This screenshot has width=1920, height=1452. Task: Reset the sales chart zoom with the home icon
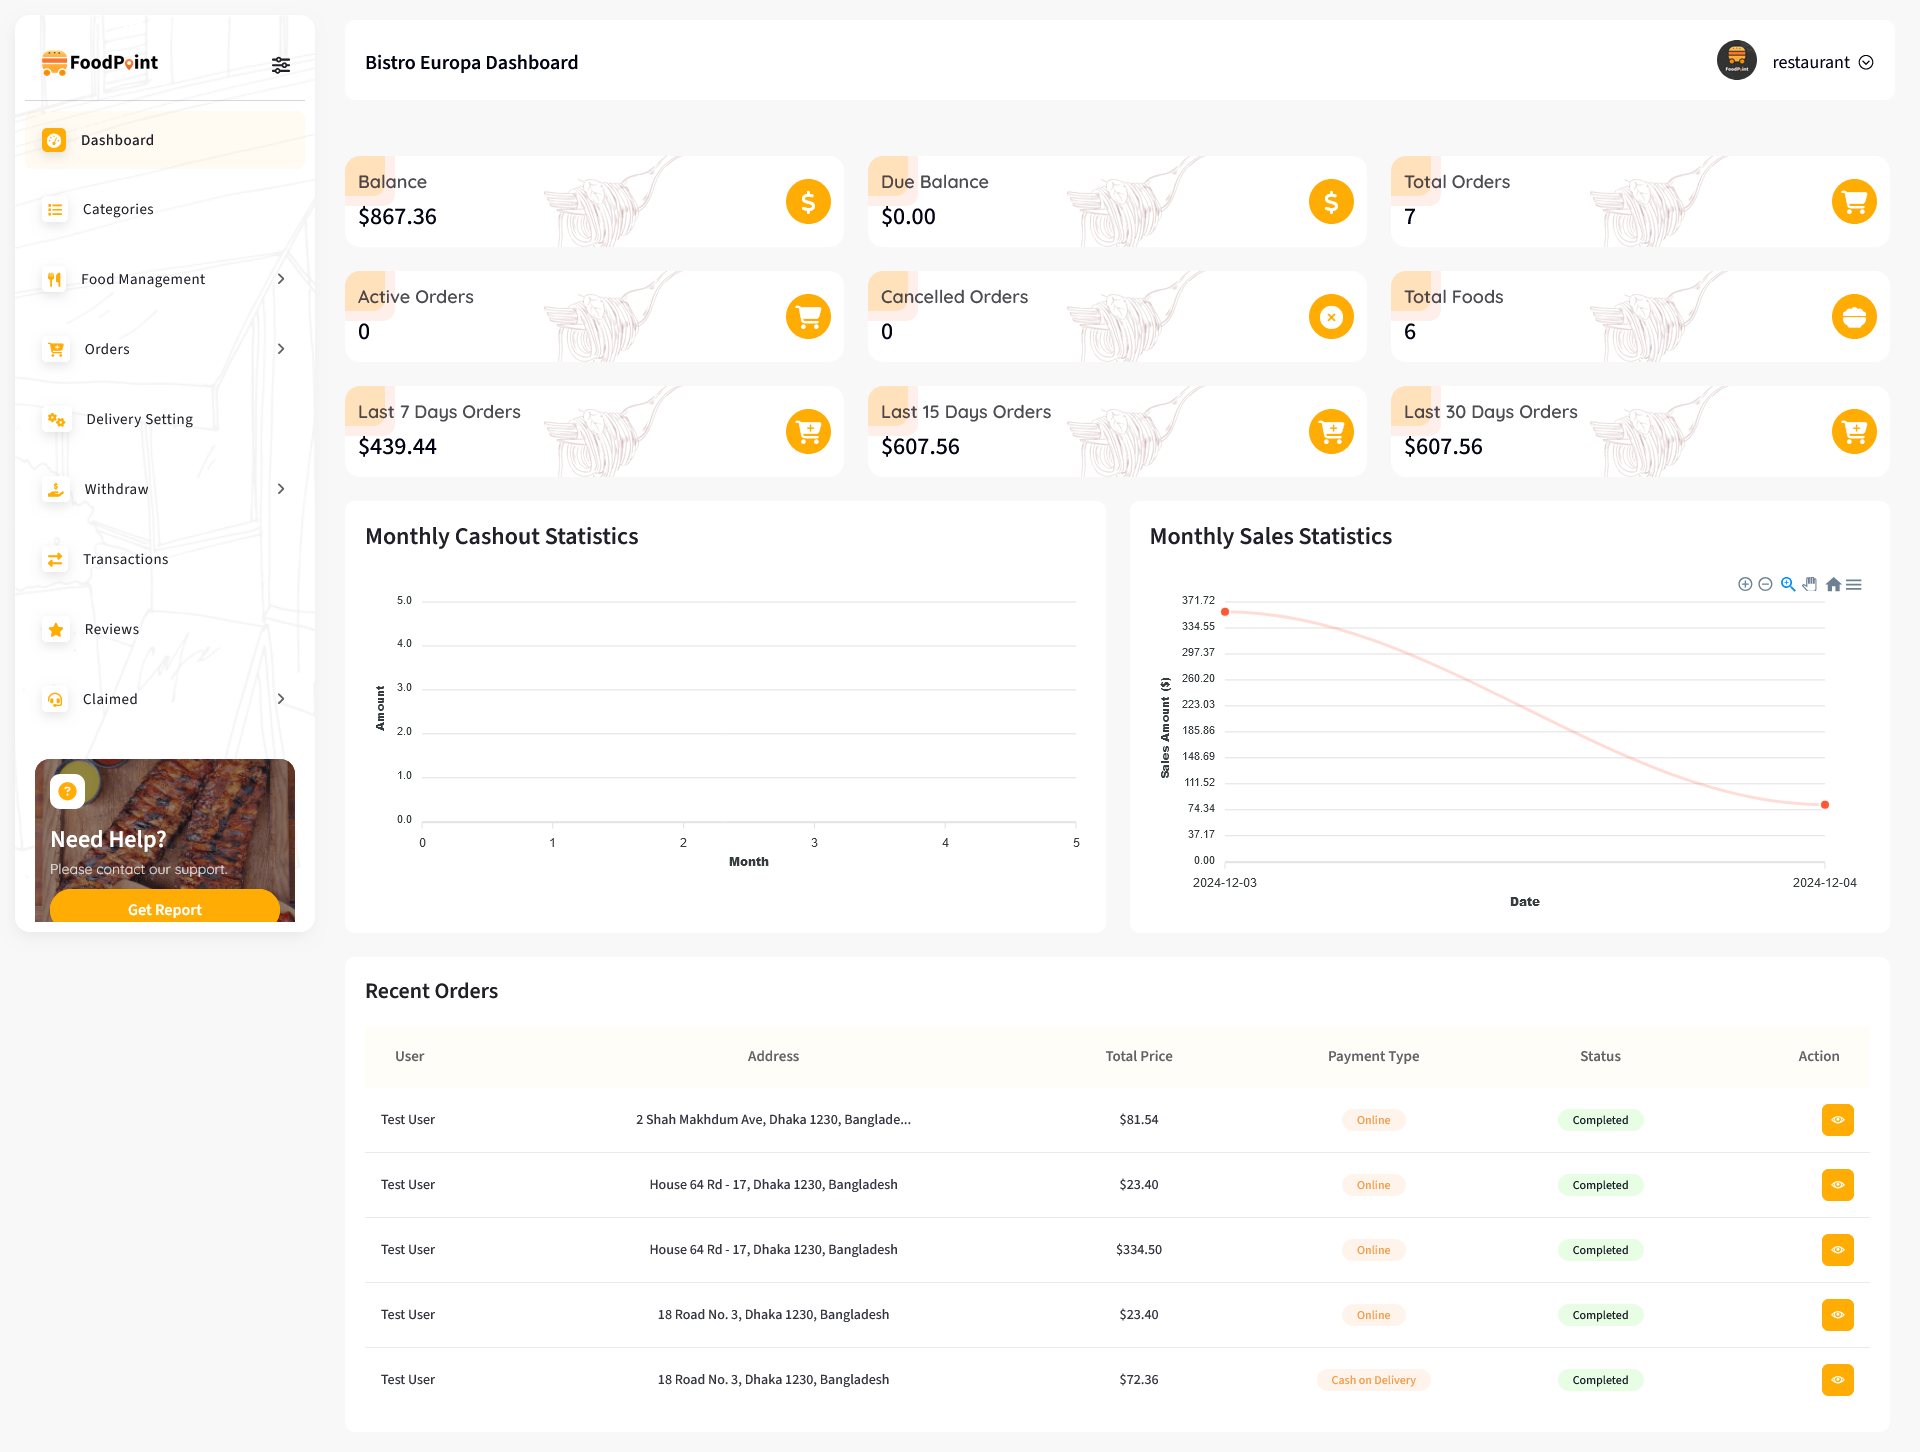1833,584
